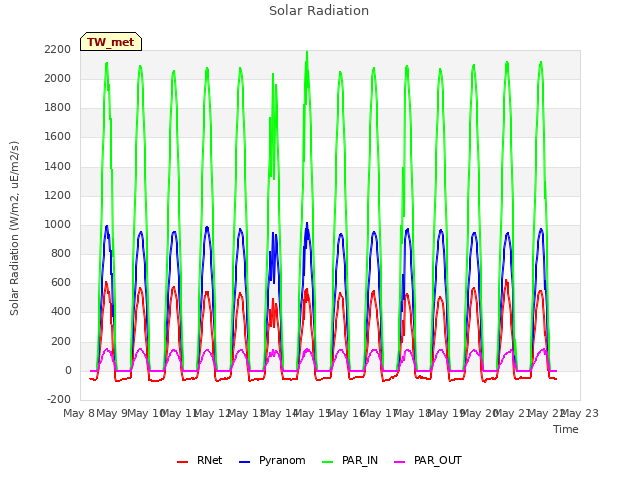Click the blue Pyranom legend swatch

click(244, 462)
